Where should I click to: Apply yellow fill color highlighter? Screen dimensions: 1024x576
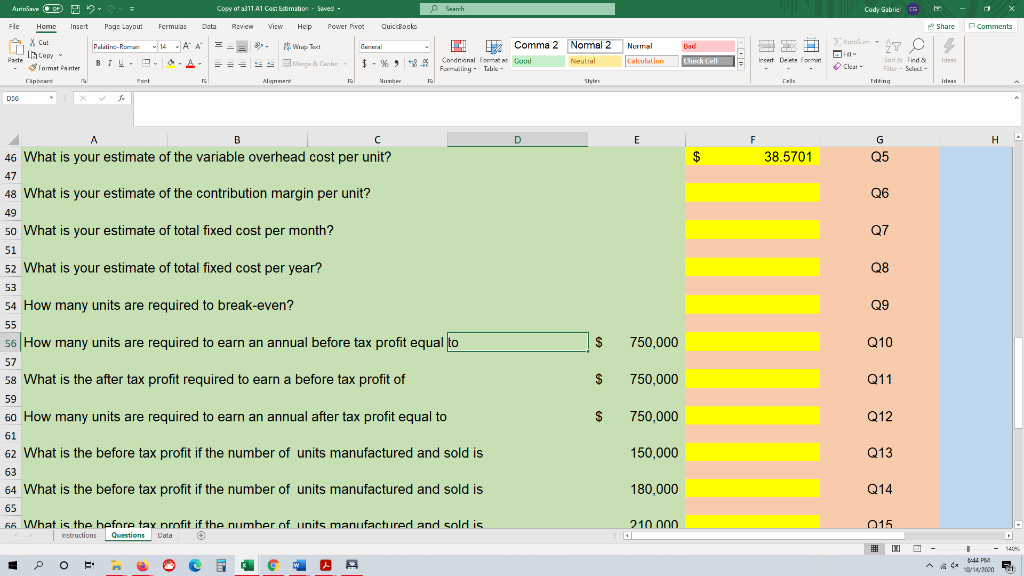point(171,63)
